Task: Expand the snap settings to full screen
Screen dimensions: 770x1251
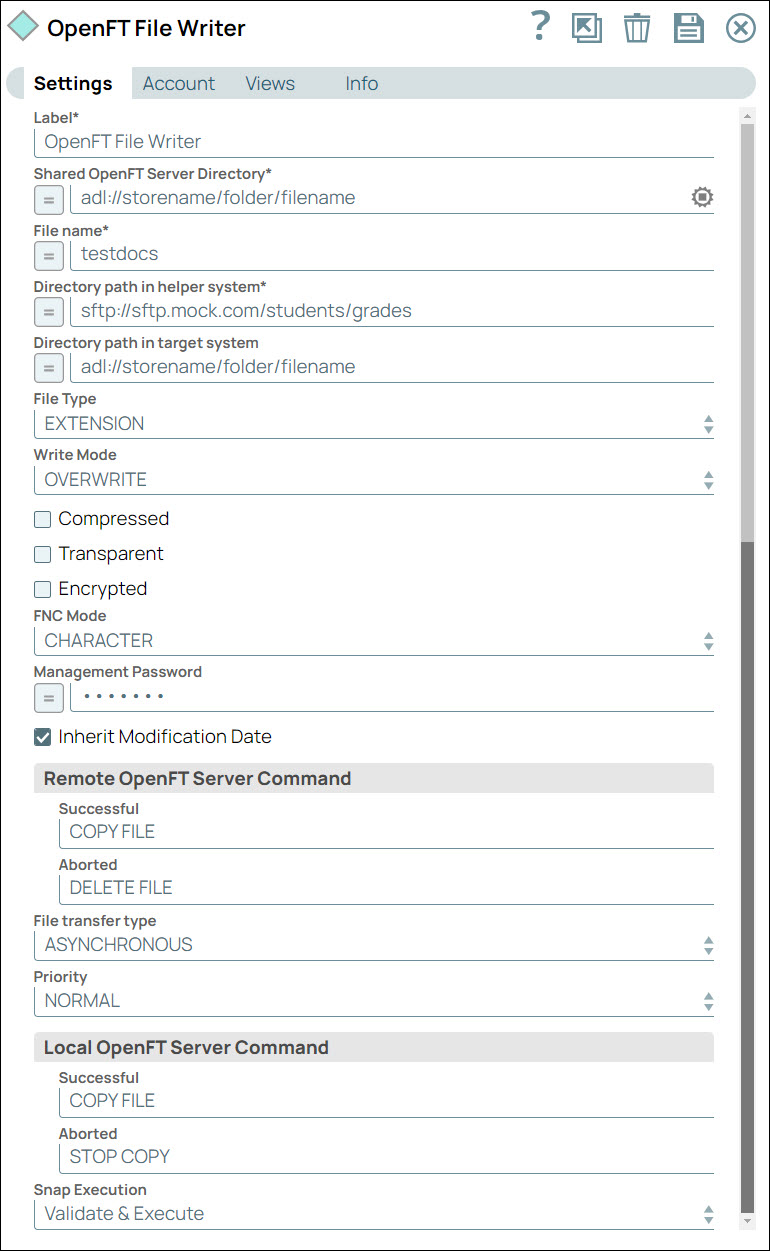Action: [x=587, y=28]
